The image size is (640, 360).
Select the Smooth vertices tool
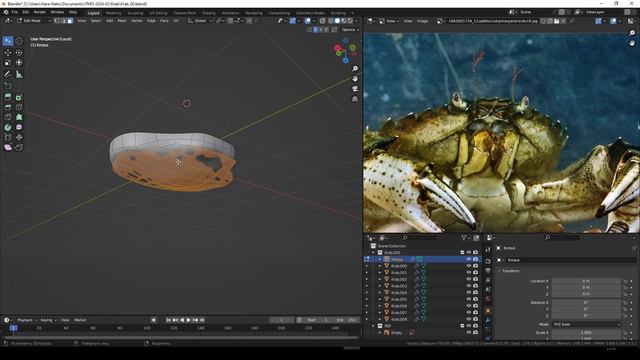pyautogui.click(x=19, y=127)
